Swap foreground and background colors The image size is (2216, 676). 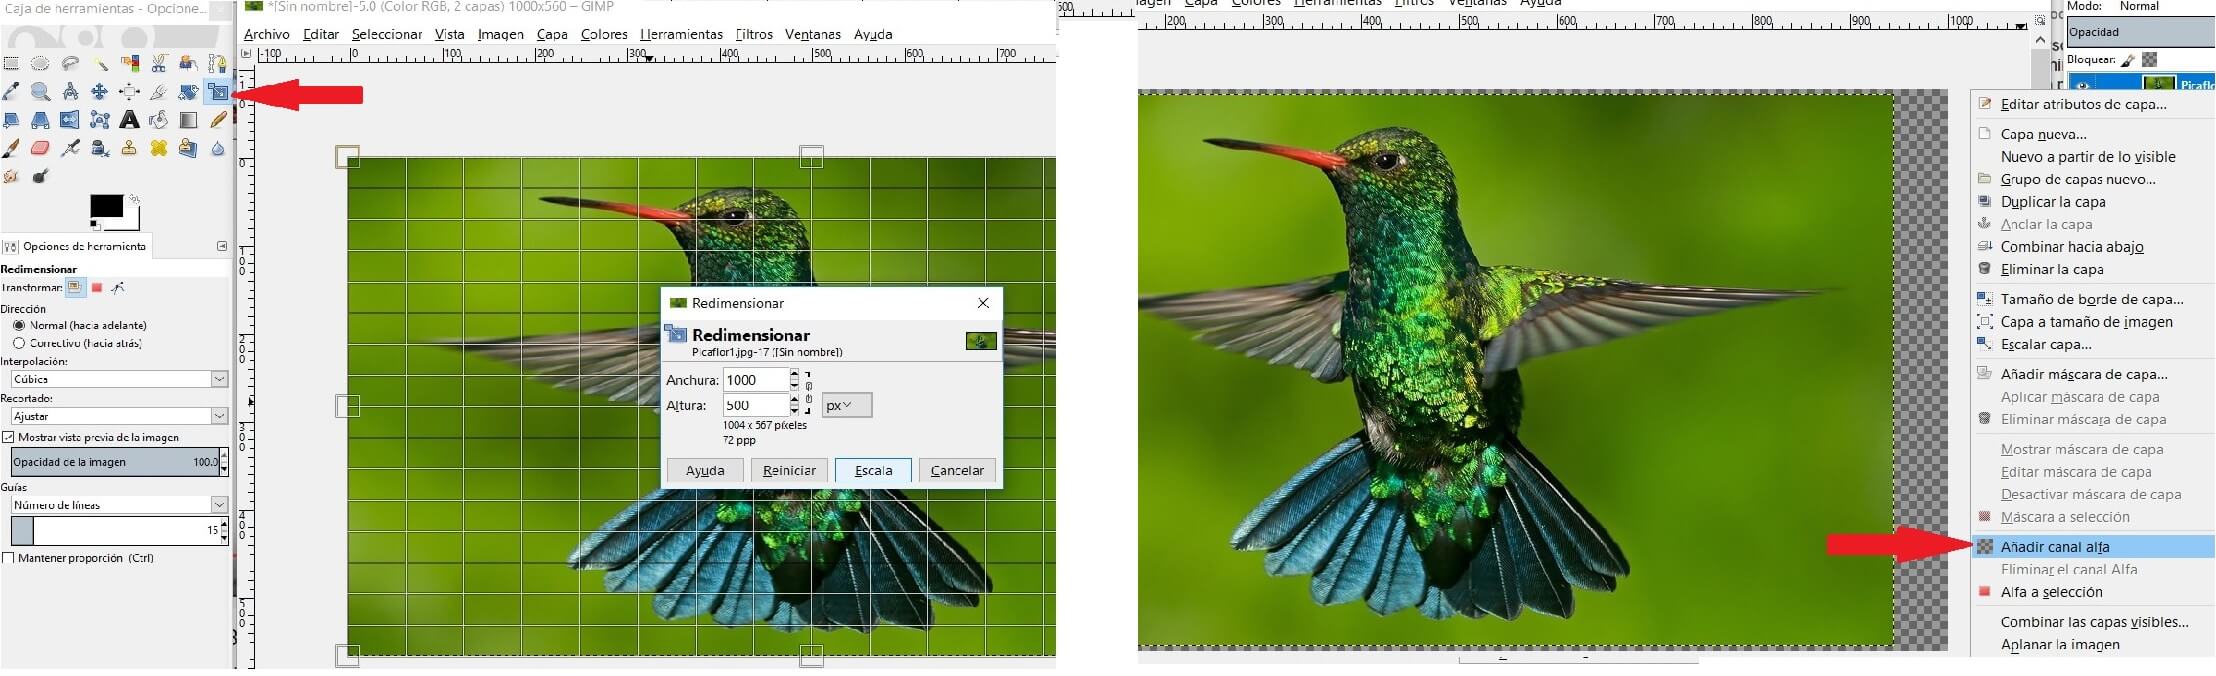[x=134, y=198]
